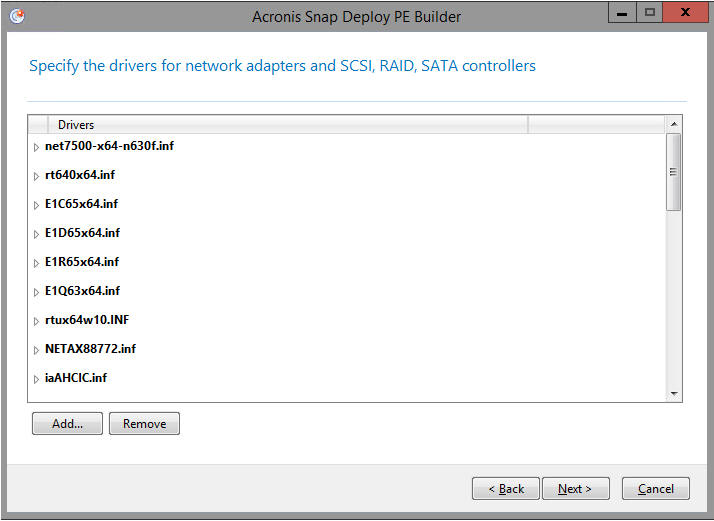Click the Acronis Snap Deploy title bar icon
This screenshot has height=521, width=714.
coord(17,16)
